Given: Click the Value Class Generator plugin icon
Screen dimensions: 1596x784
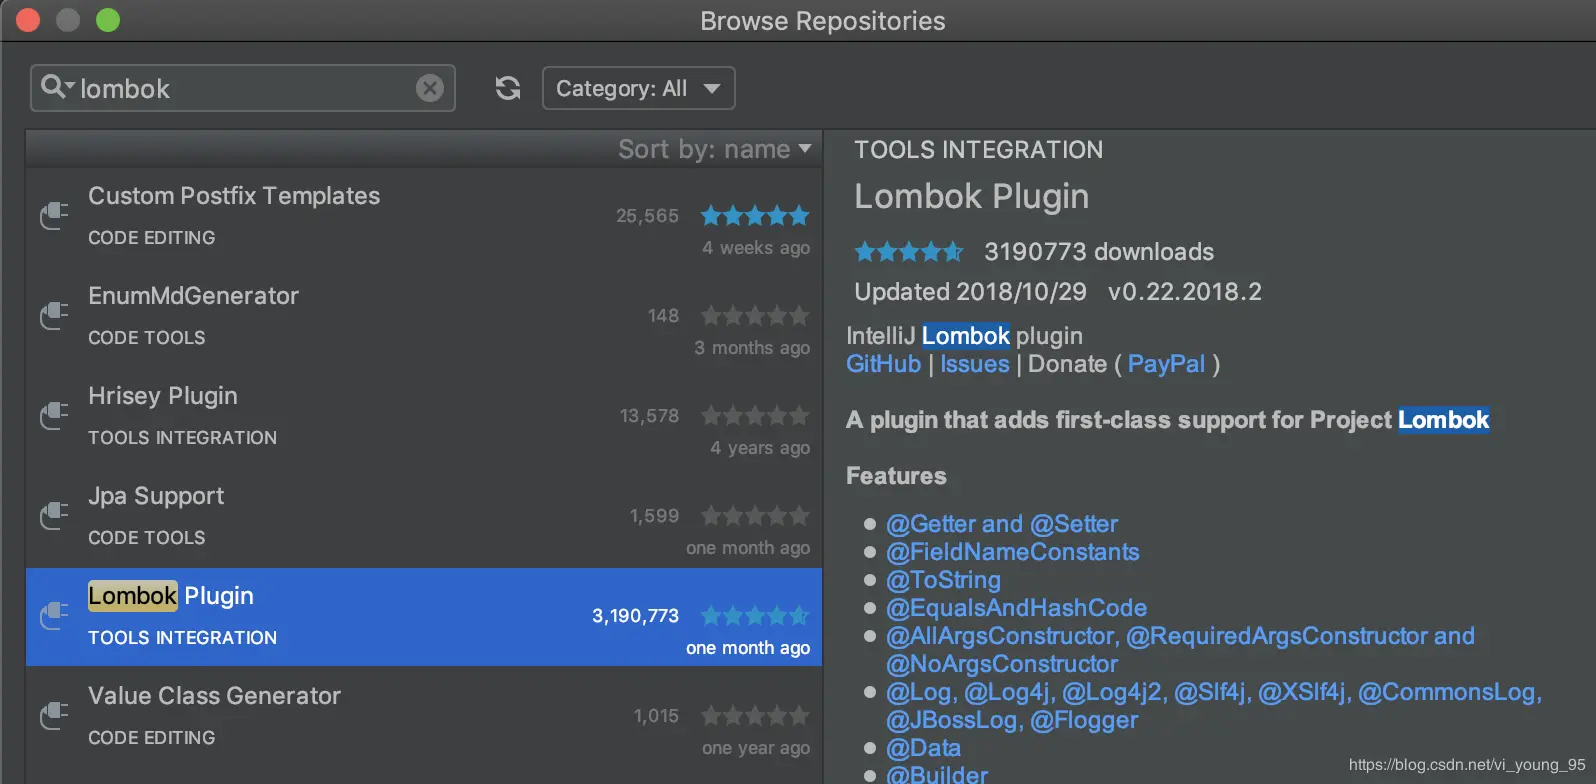Looking at the screenshot, I should [54, 715].
